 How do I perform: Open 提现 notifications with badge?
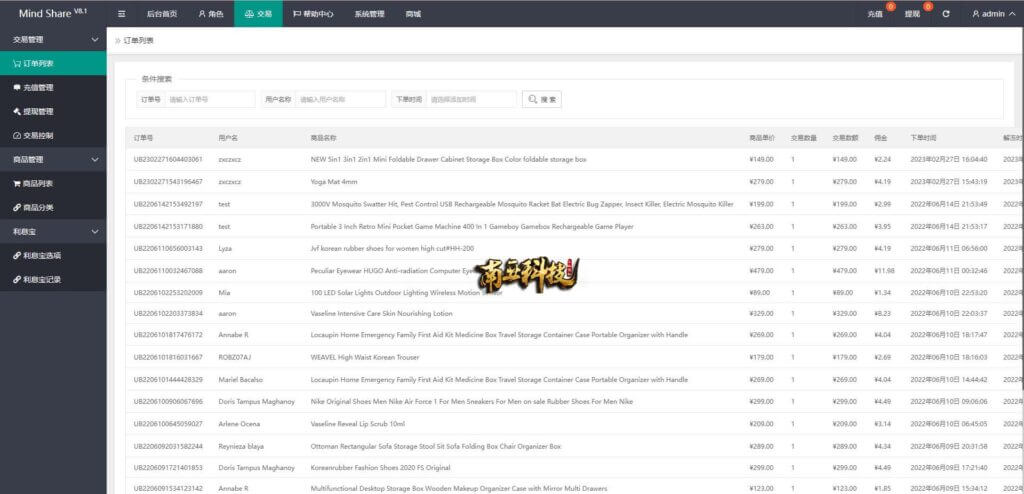tap(913, 14)
